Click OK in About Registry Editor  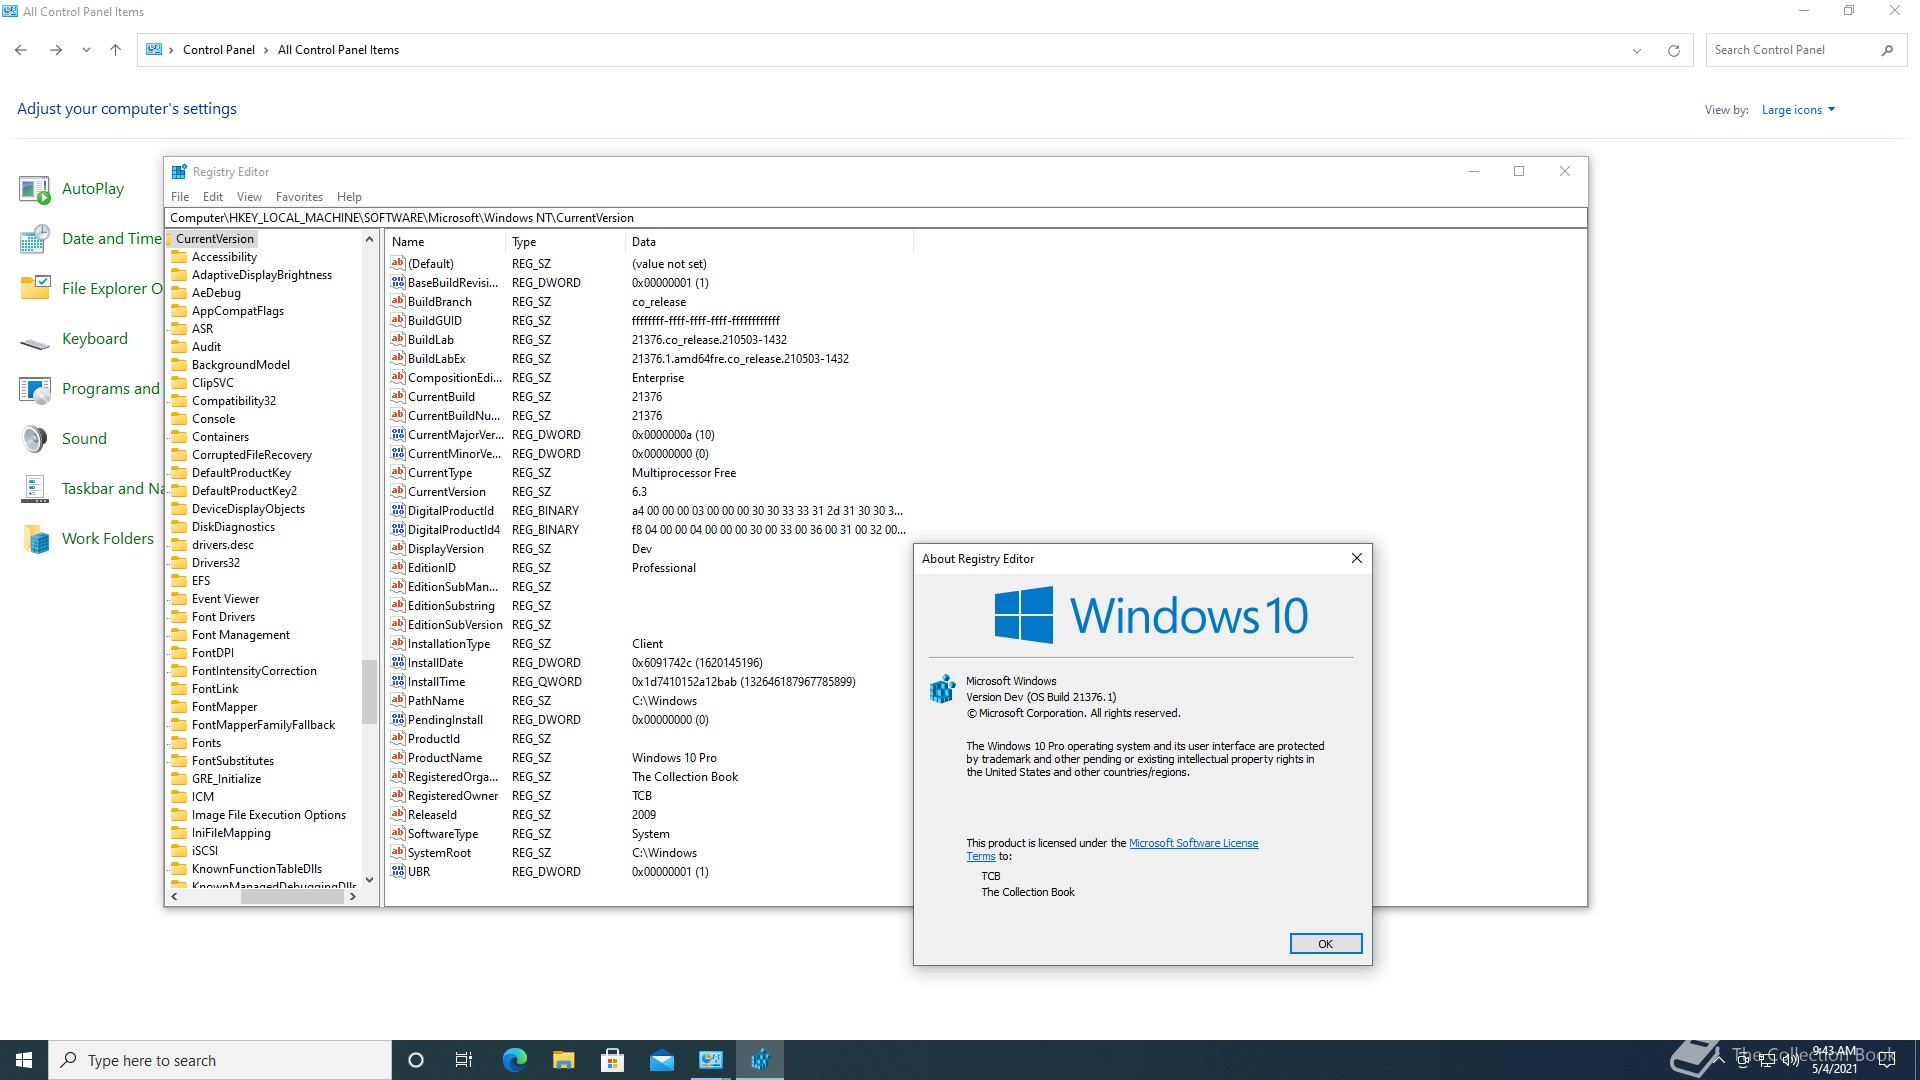tap(1325, 944)
